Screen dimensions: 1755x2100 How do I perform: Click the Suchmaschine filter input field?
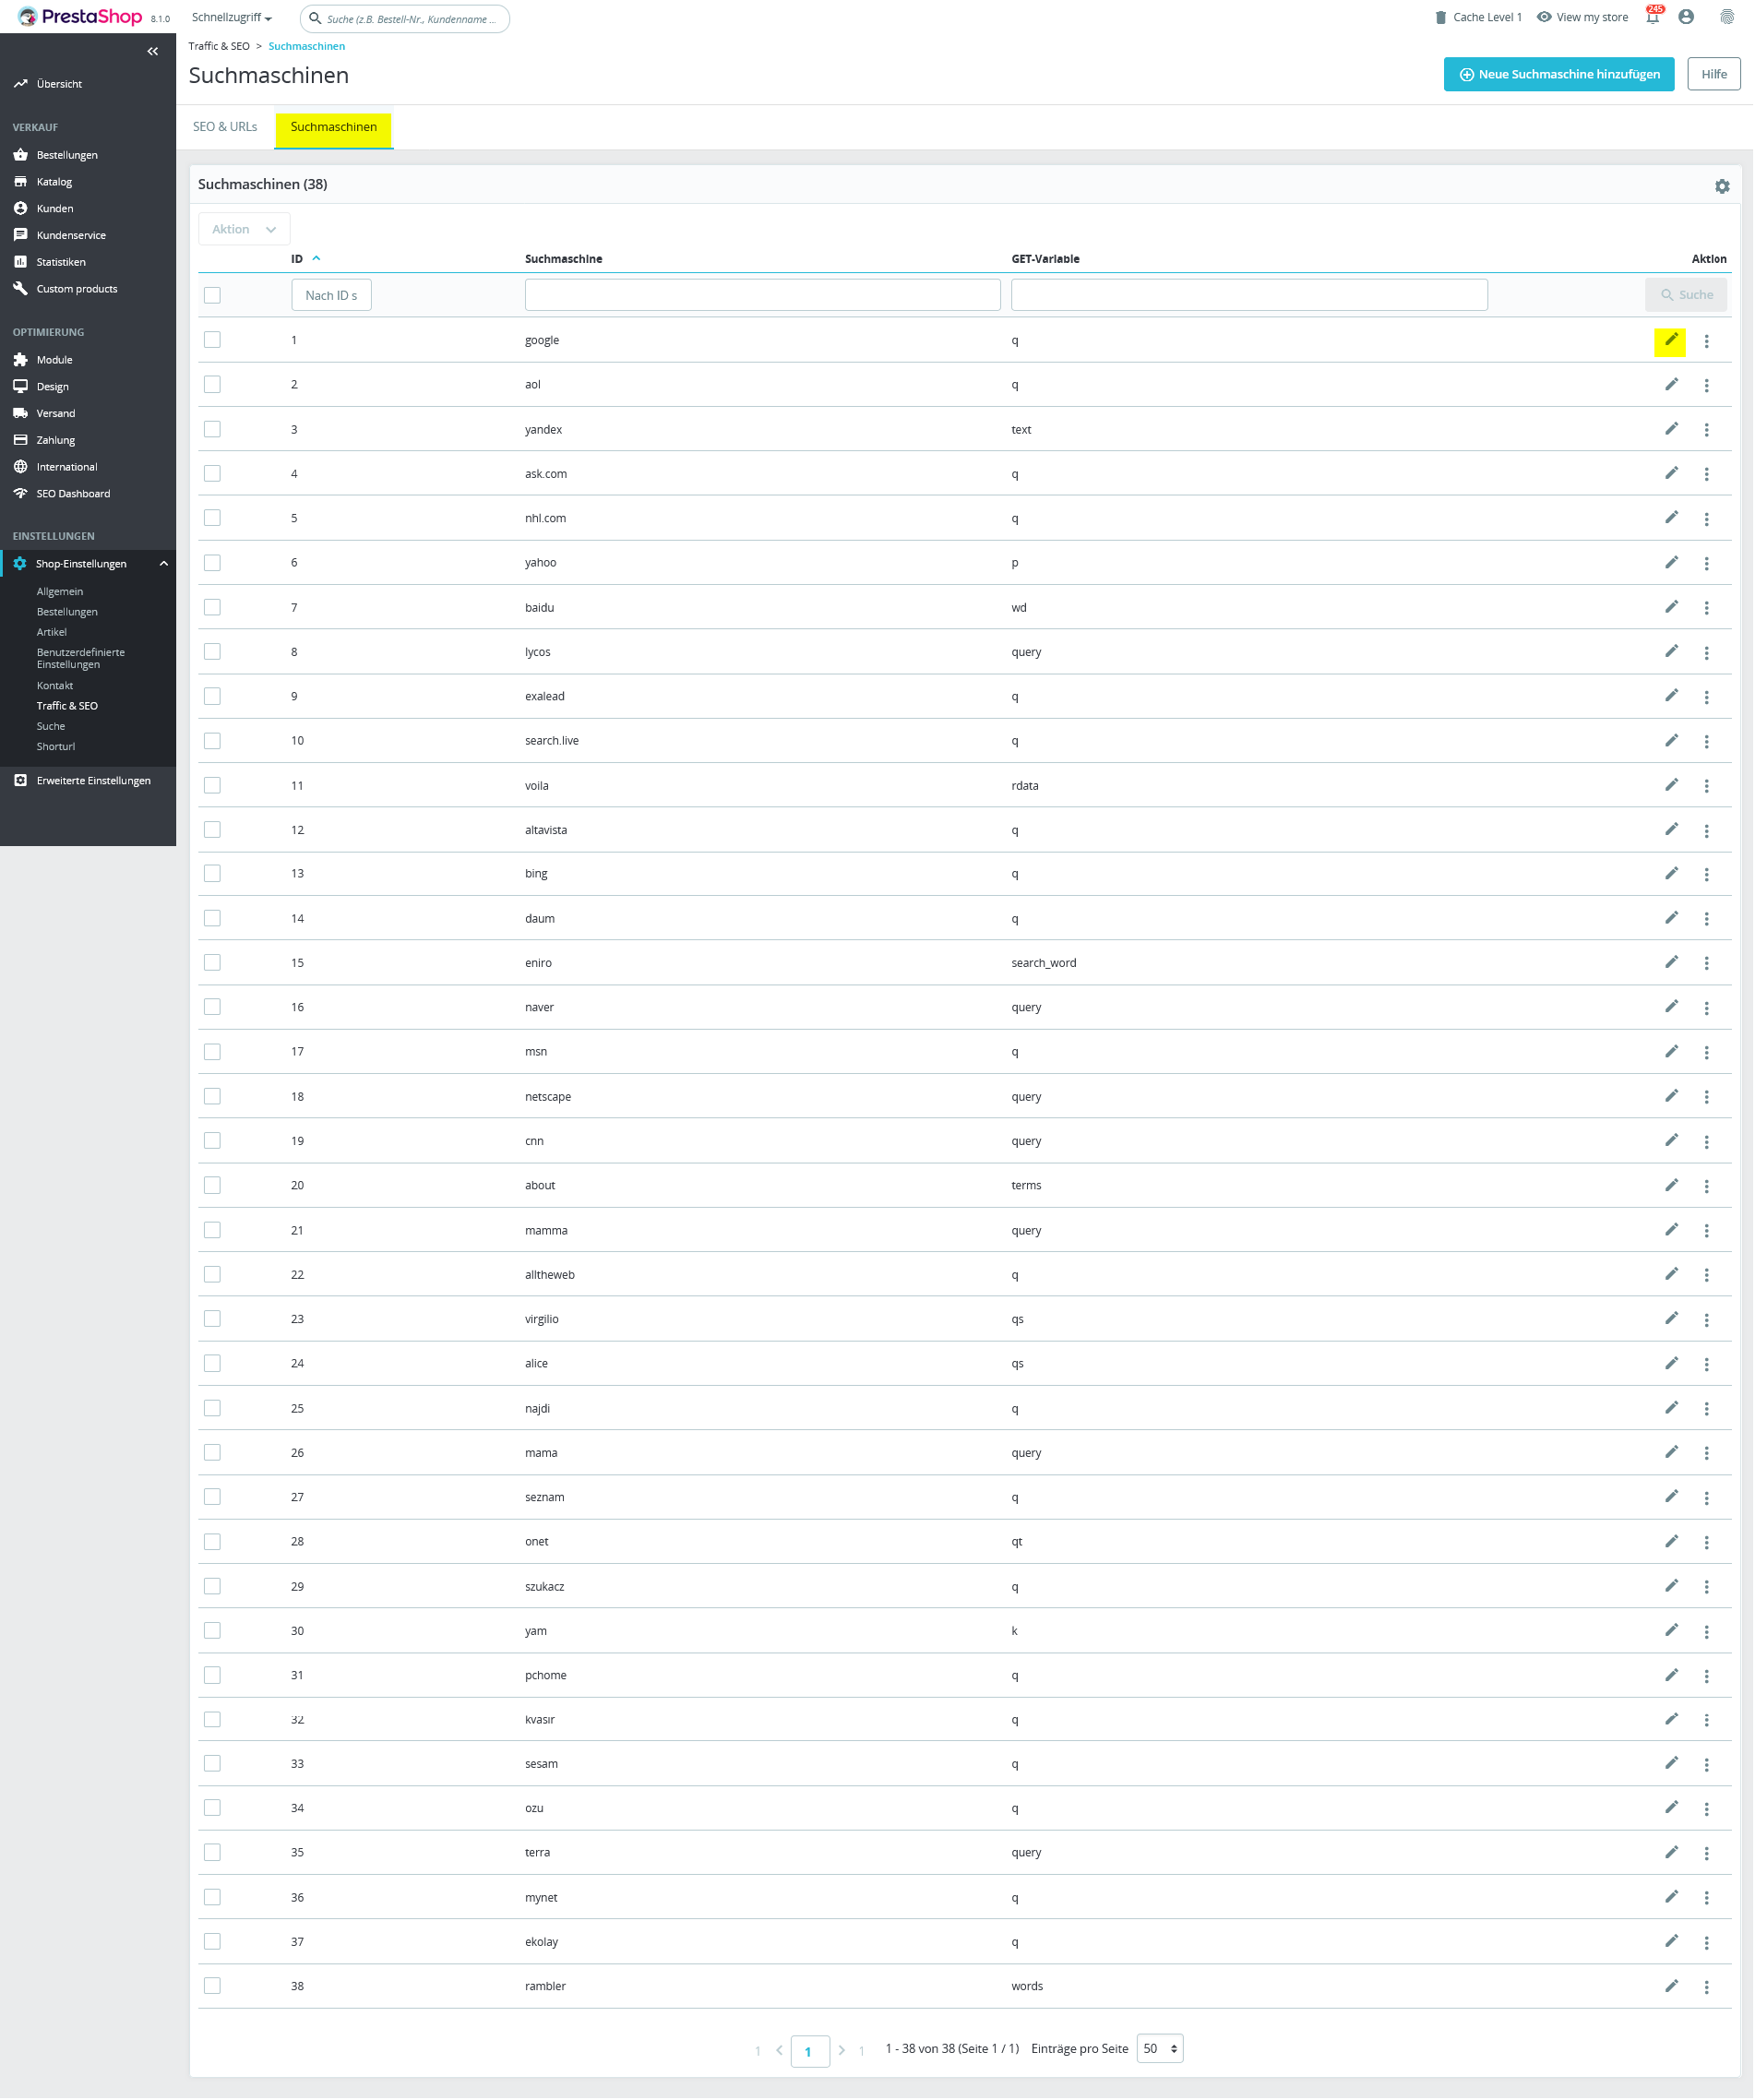click(x=763, y=295)
